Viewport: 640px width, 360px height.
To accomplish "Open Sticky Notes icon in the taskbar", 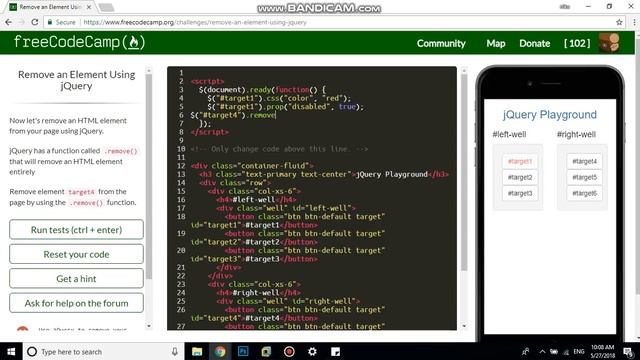I will click(336, 351).
